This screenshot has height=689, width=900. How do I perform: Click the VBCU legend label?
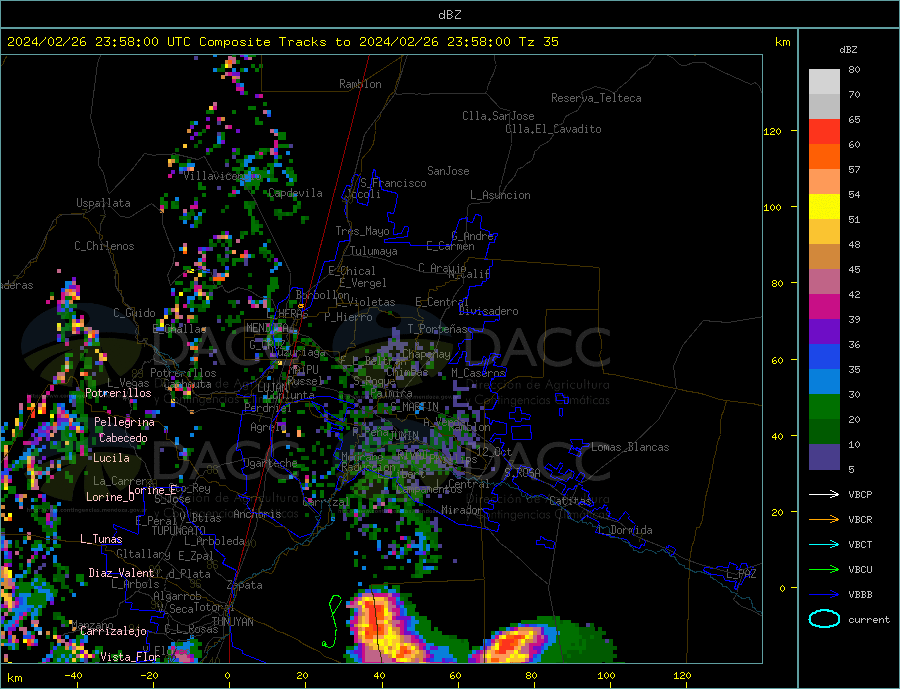tap(860, 570)
